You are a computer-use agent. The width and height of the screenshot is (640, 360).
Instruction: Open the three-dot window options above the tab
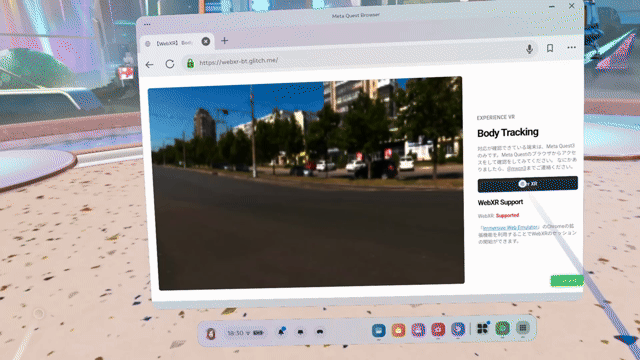[147, 24]
